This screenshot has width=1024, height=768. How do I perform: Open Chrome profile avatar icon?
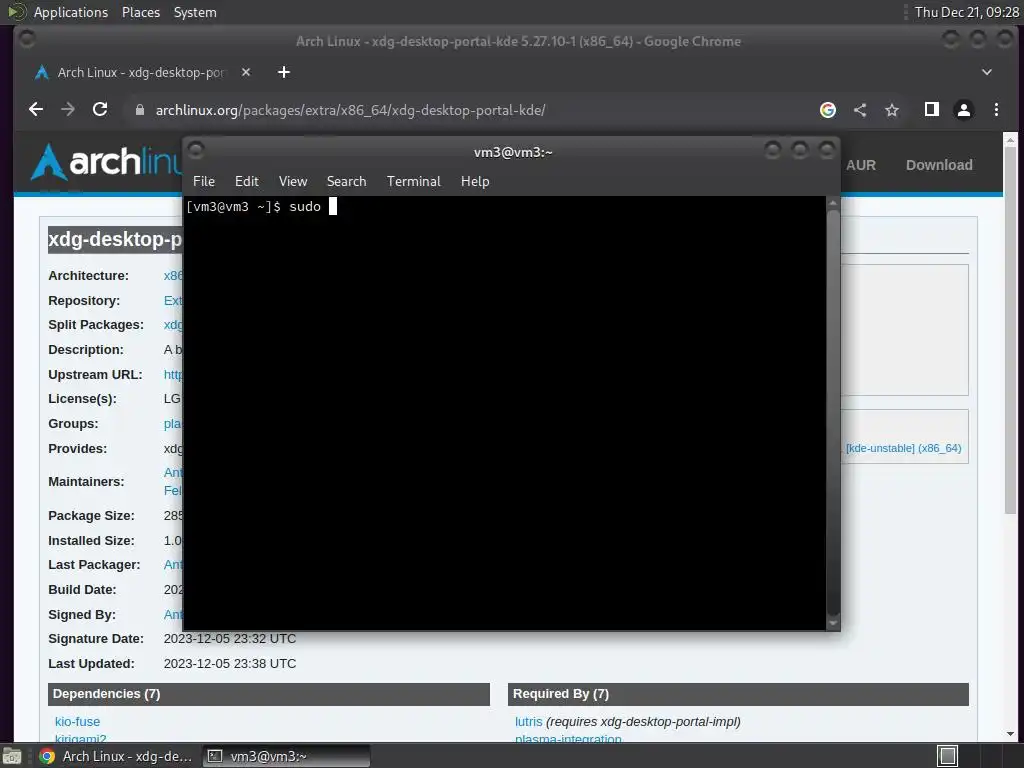pos(964,110)
